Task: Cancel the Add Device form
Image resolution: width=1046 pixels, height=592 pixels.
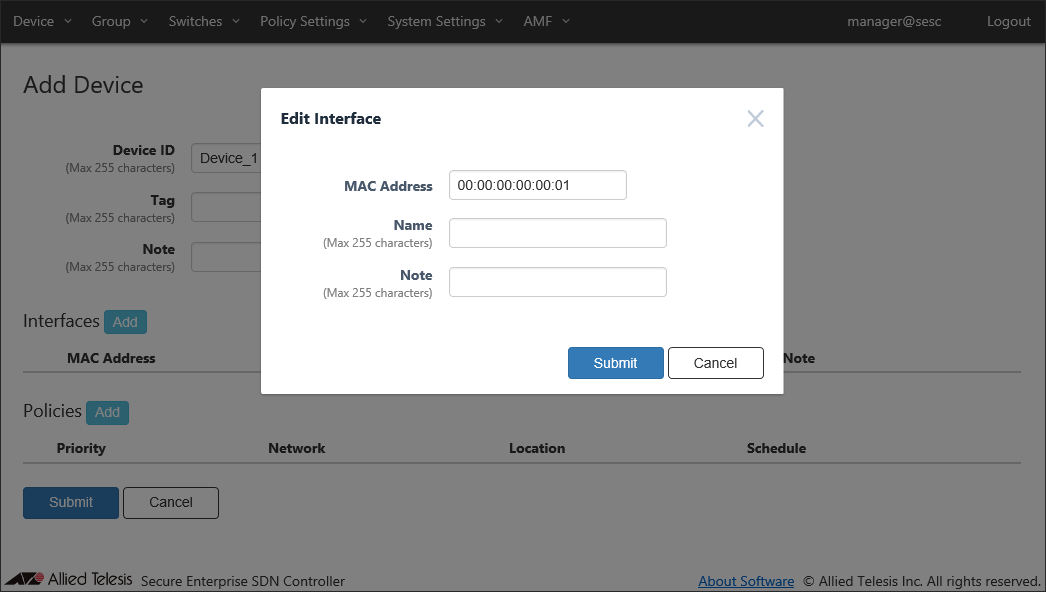Action: coord(170,502)
